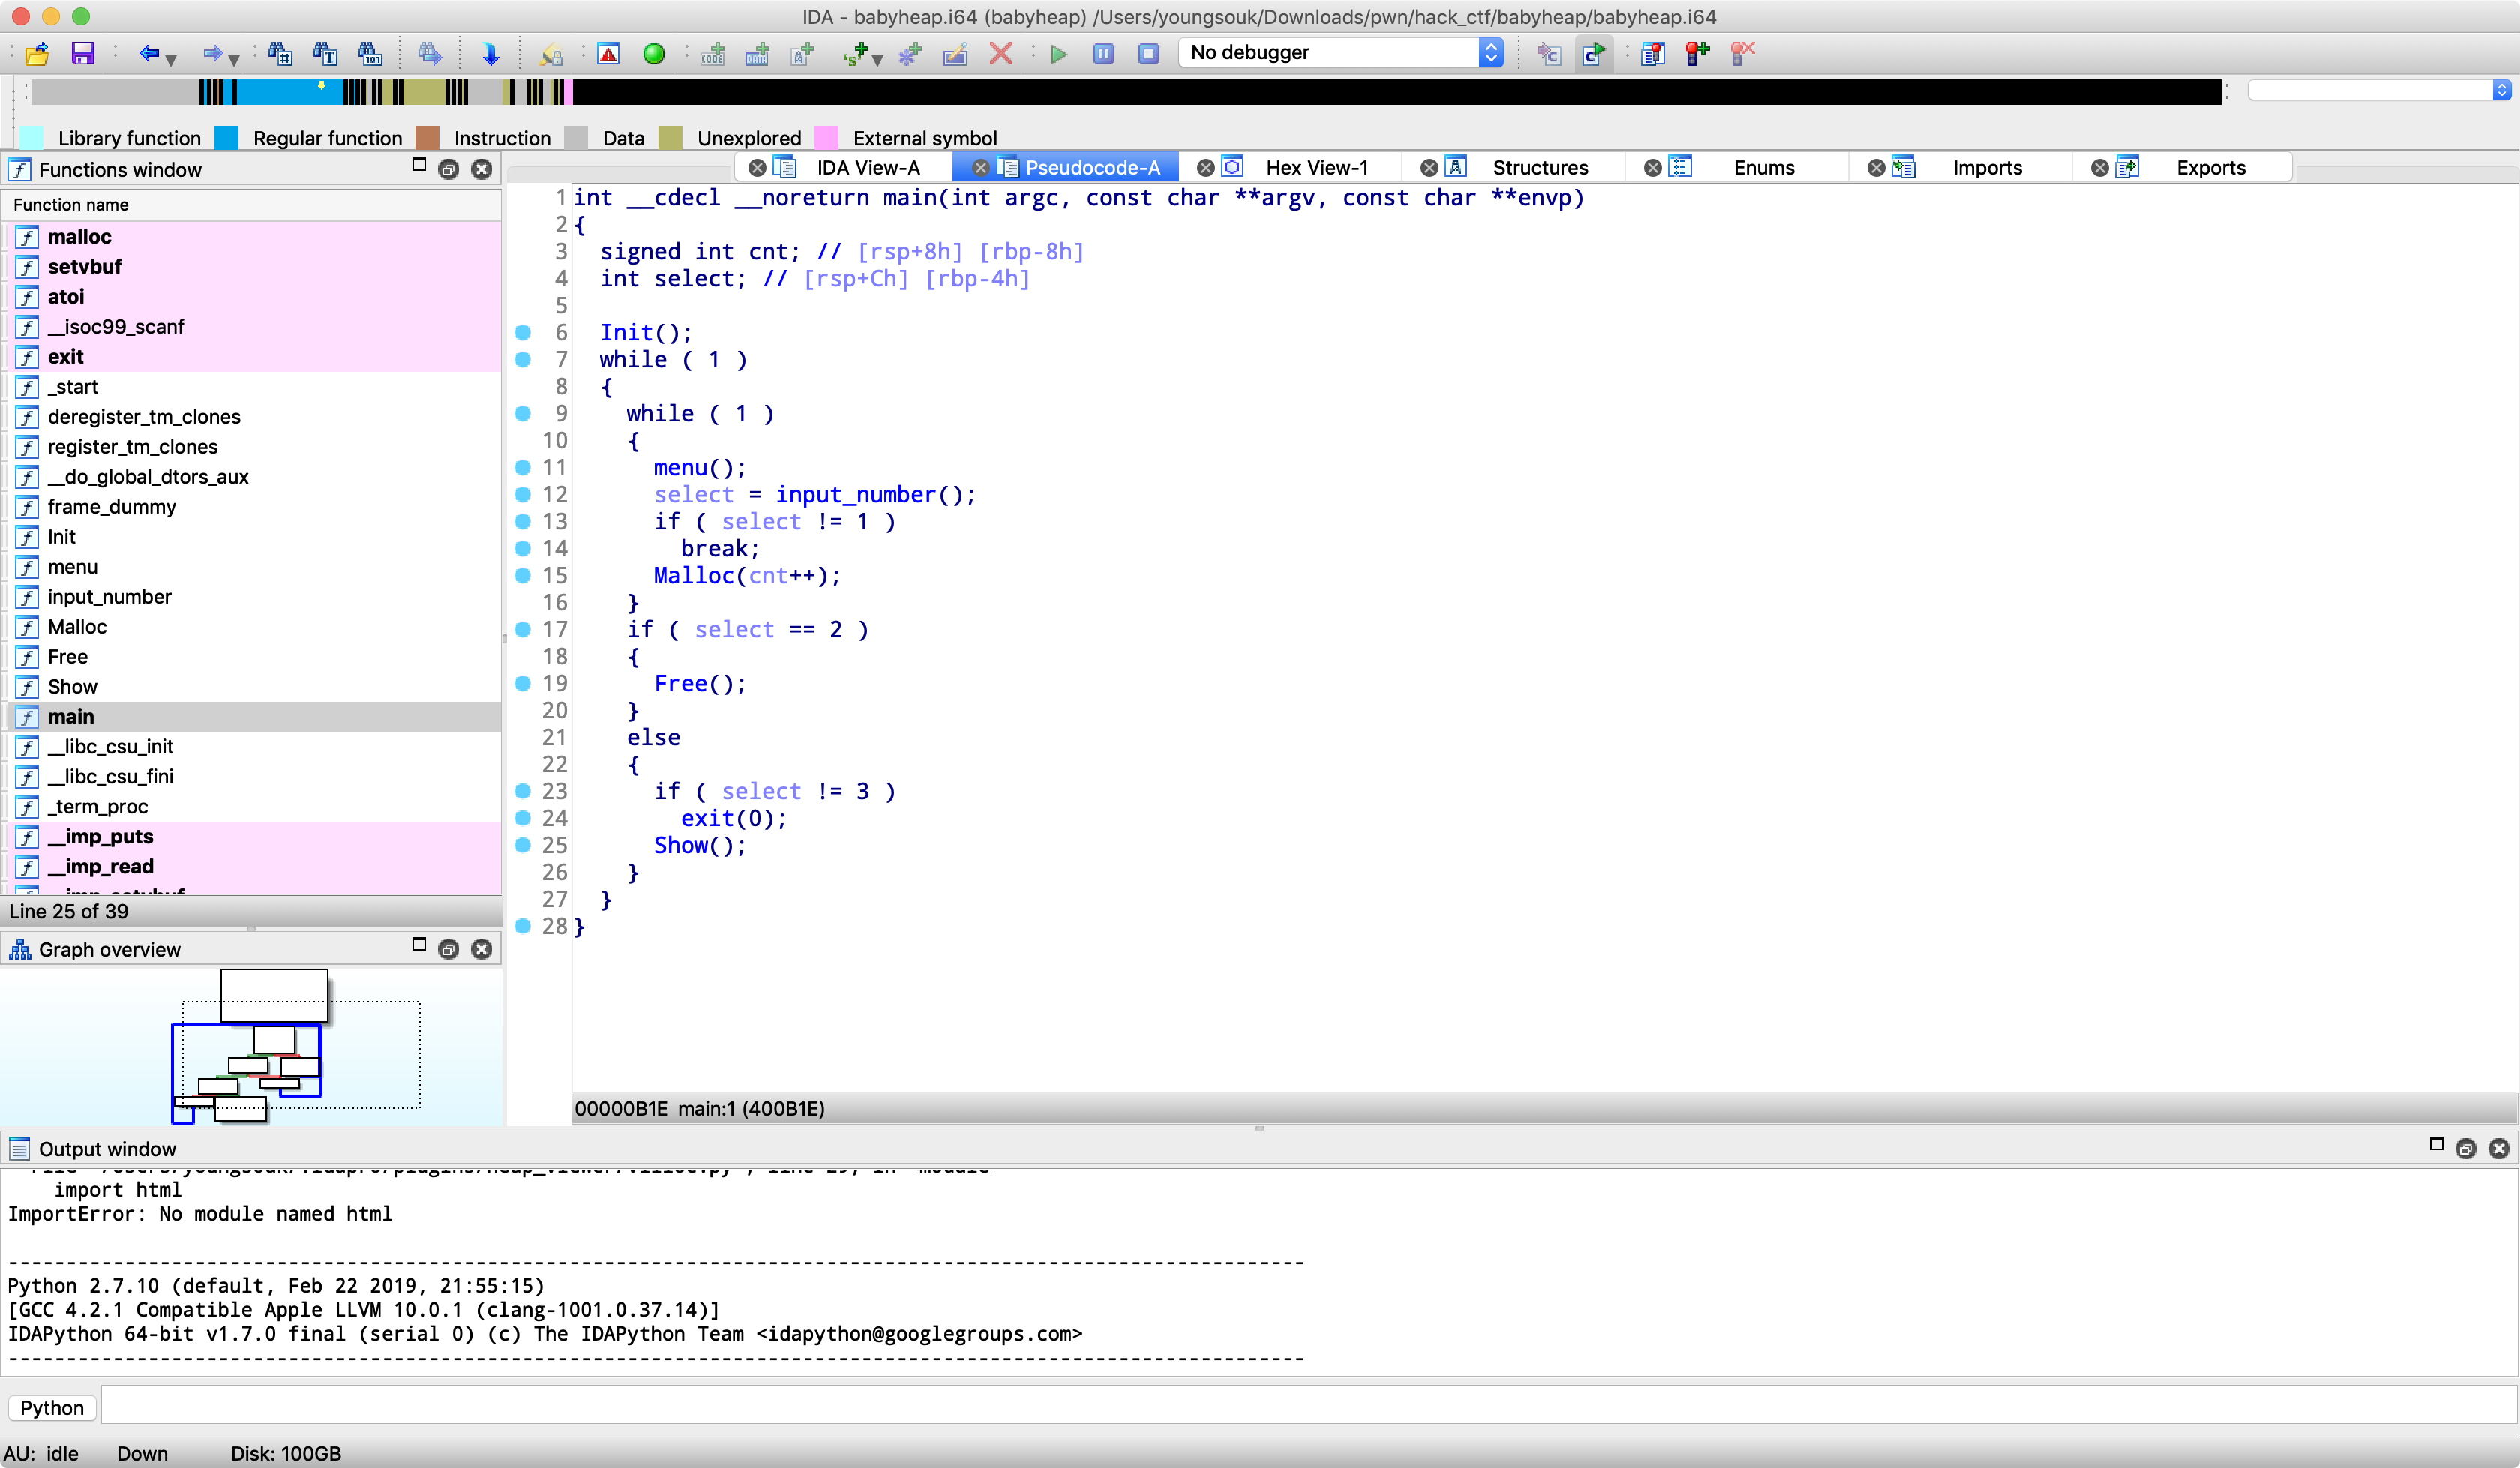The image size is (2520, 1468).
Task: Switch to the Imports tab
Action: (x=1986, y=167)
